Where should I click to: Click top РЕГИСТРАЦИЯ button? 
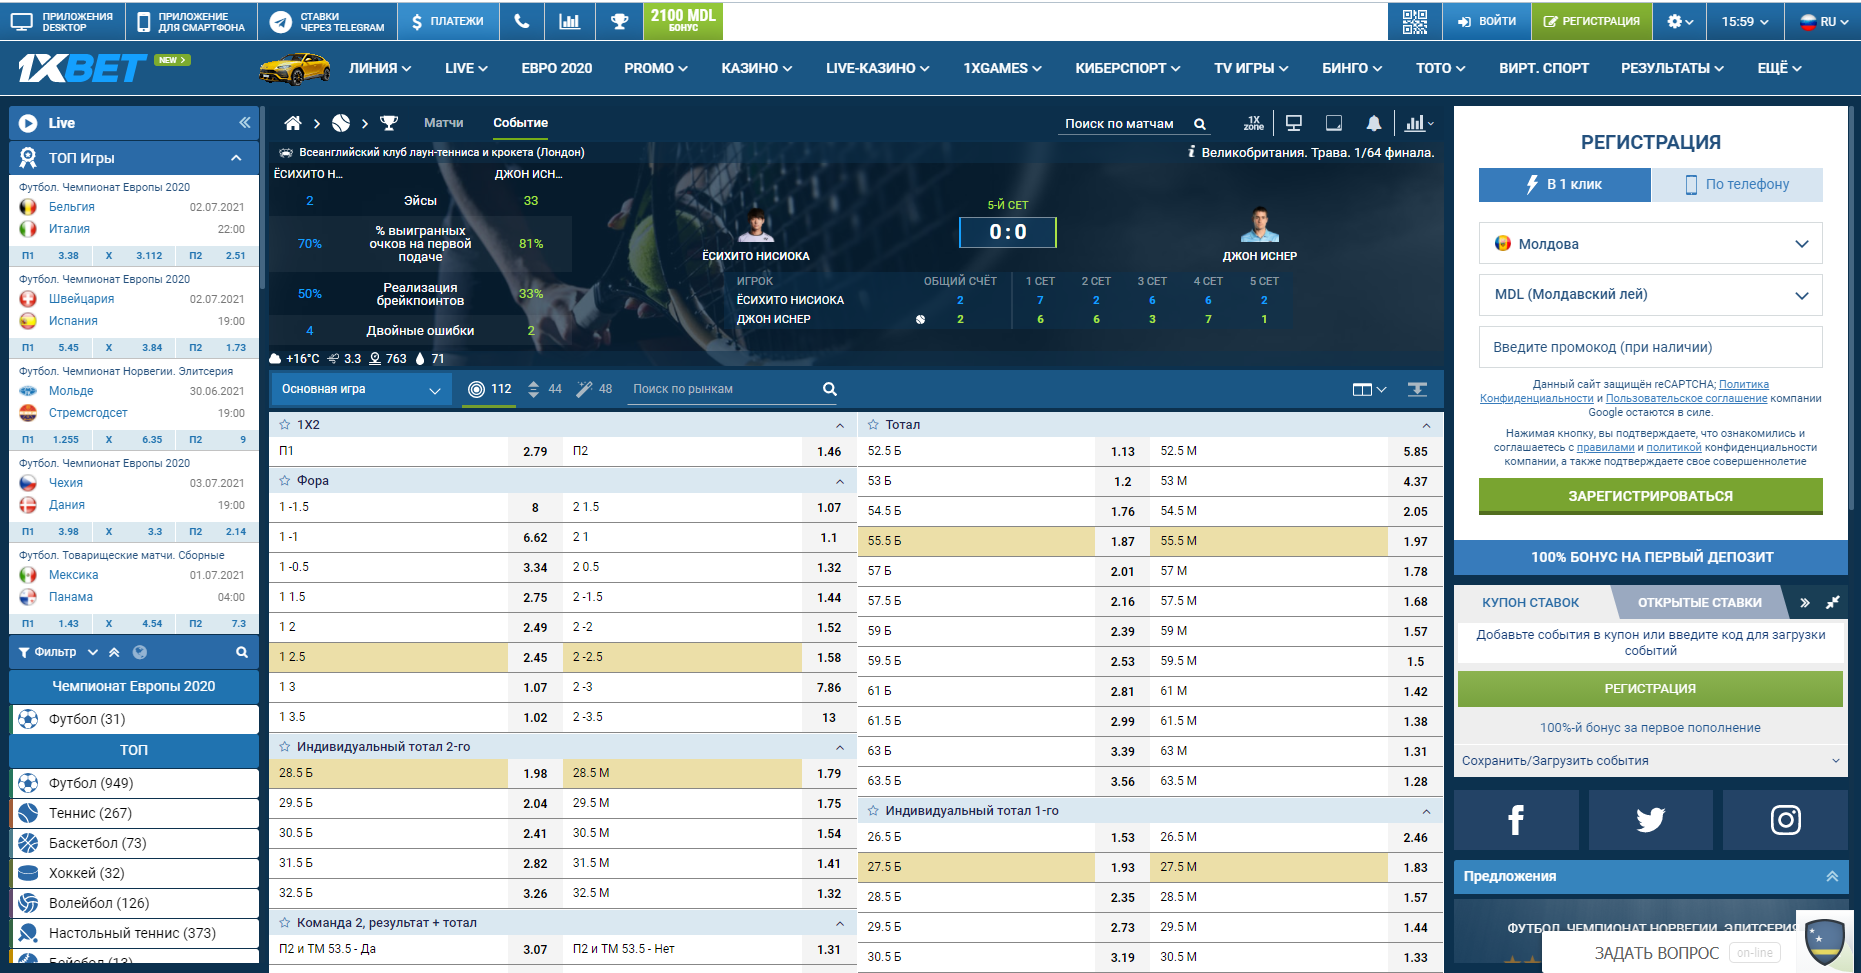click(1590, 21)
